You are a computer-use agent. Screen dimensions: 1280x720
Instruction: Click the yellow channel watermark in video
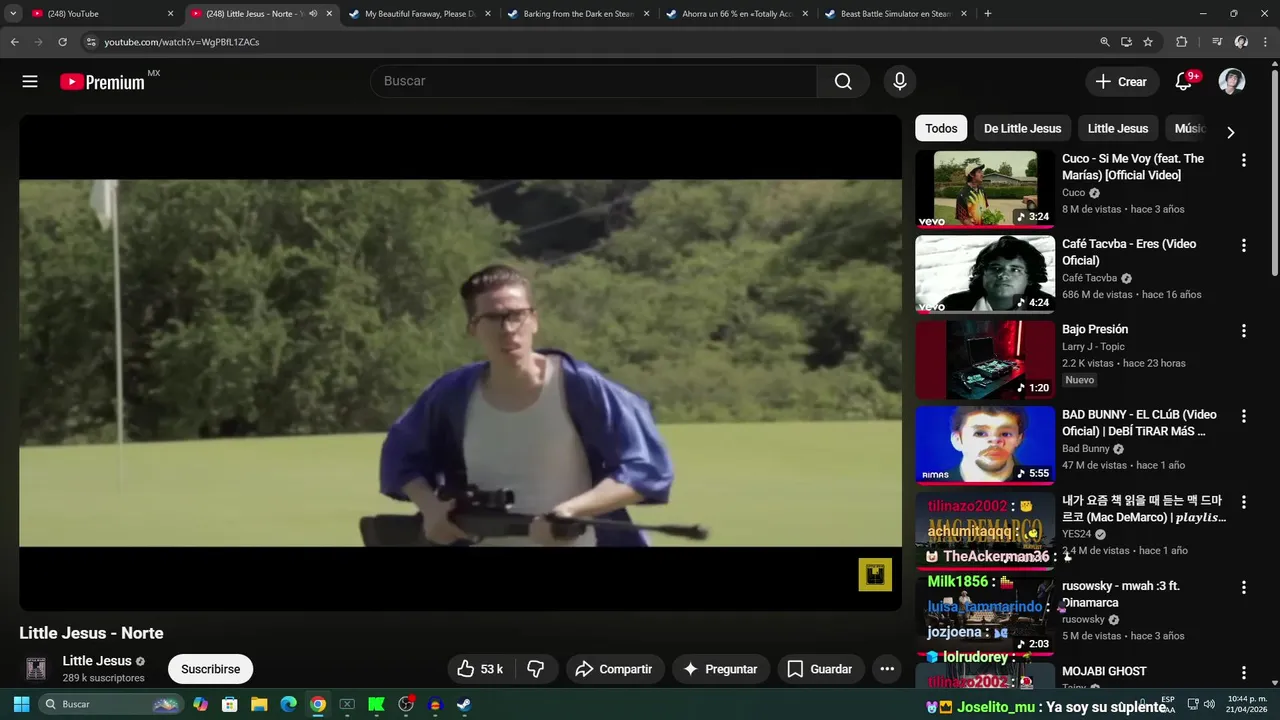pos(875,574)
